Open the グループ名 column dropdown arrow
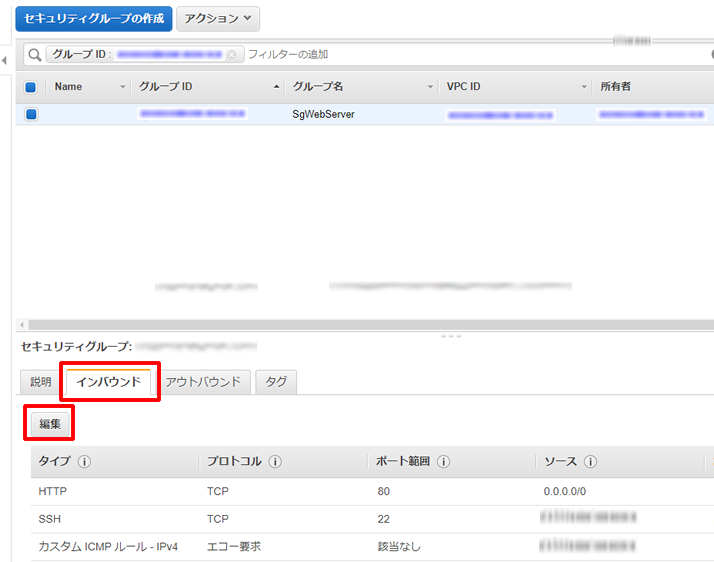The image size is (714, 562). [x=430, y=87]
